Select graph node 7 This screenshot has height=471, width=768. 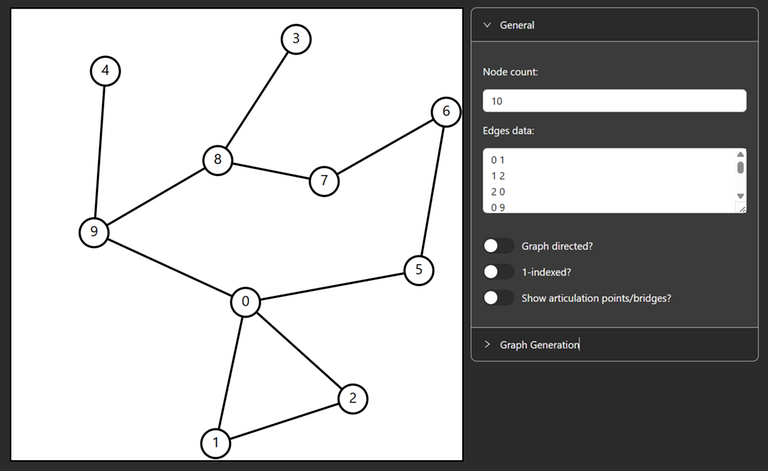pyautogui.click(x=324, y=181)
